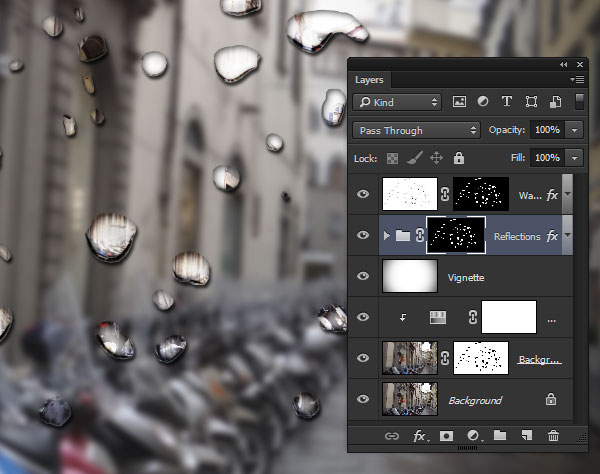Image resolution: width=600 pixels, height=474 pixels.
Task: Filter layers by pixel layers icon
Action: click(460, 102)
